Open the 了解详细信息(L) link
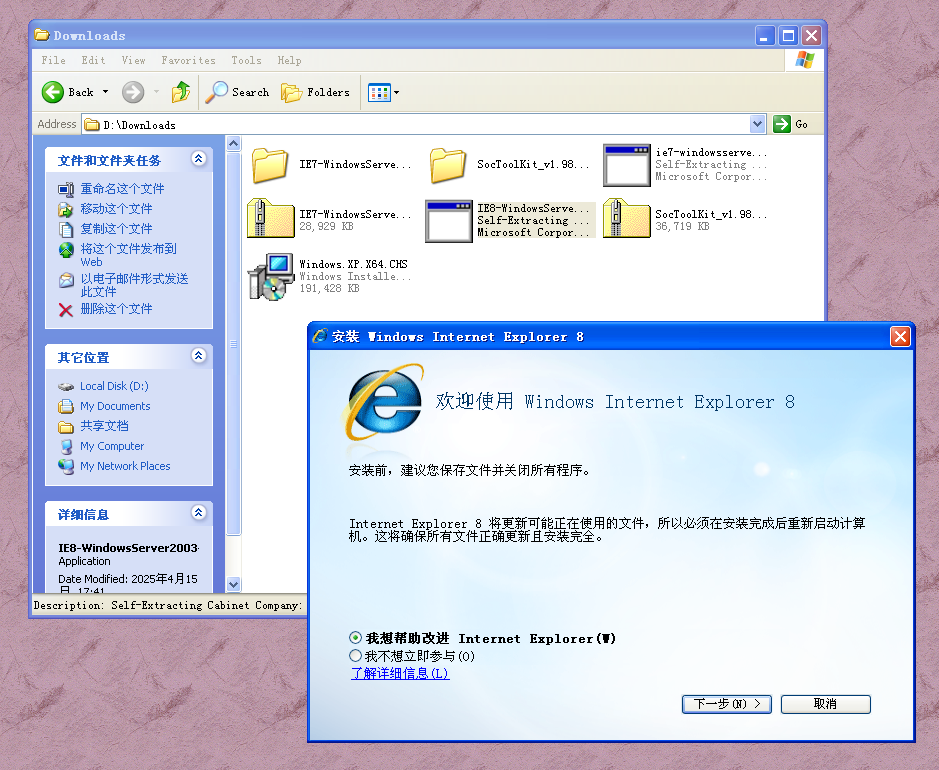The height and width of the screenshot is (770, 939). click(x=400, y=674)
